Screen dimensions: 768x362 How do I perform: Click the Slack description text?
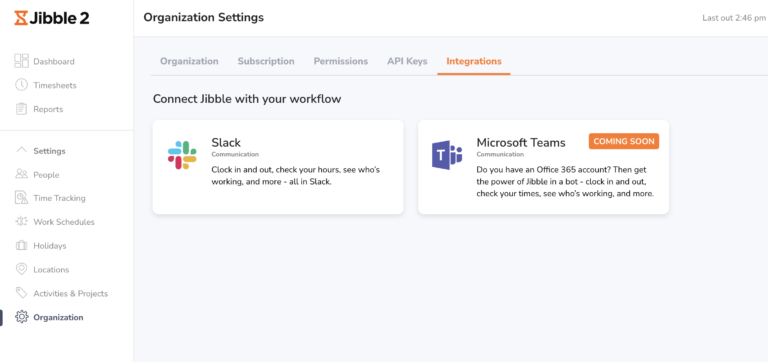point(295,176)
